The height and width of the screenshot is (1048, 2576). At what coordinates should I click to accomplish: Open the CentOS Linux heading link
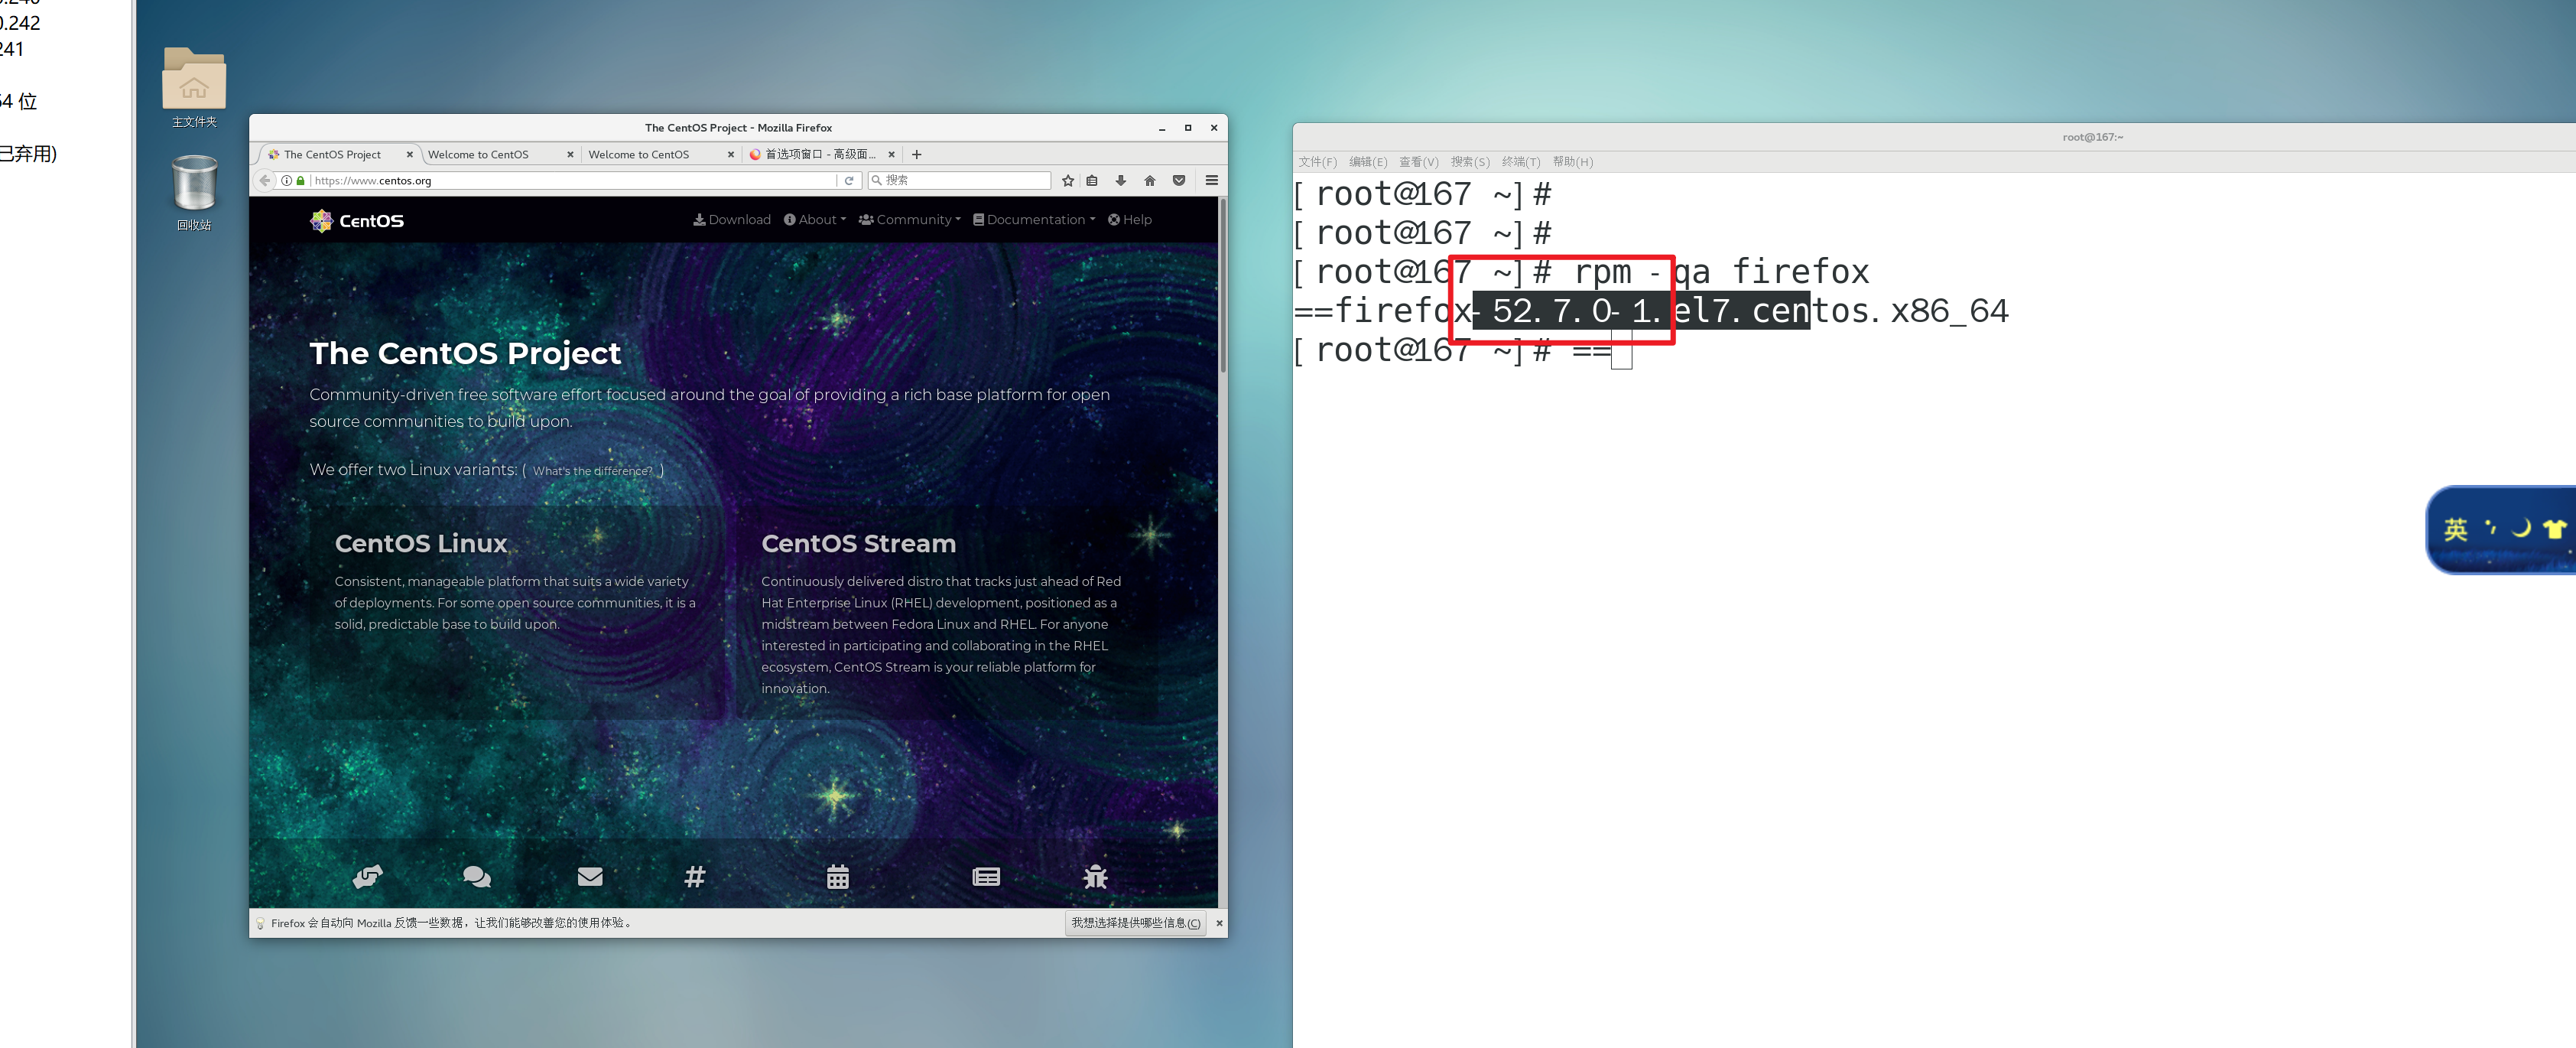[x=421, y=543]
